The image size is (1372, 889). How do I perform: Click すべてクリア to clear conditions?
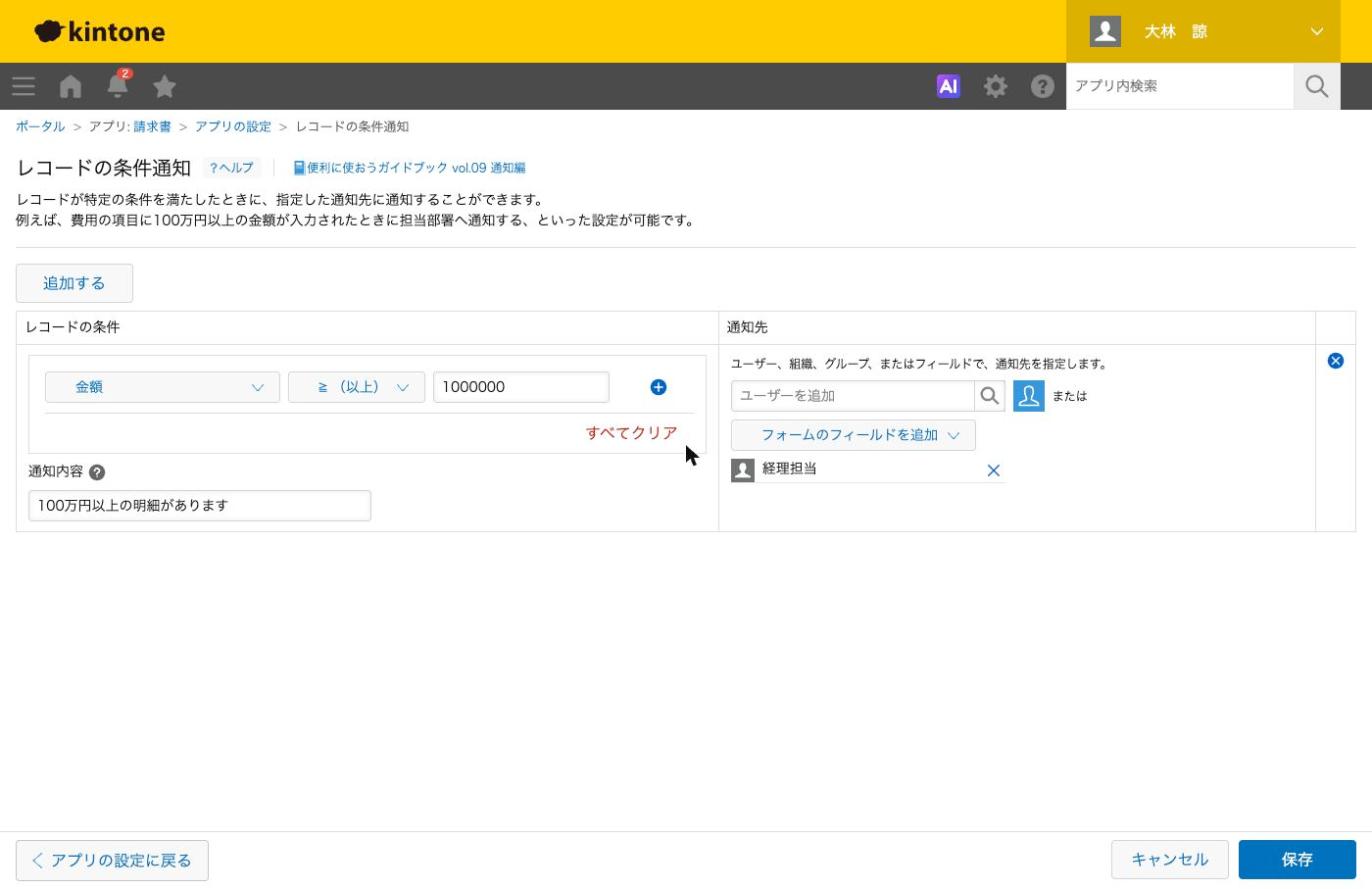coord(632,433)
